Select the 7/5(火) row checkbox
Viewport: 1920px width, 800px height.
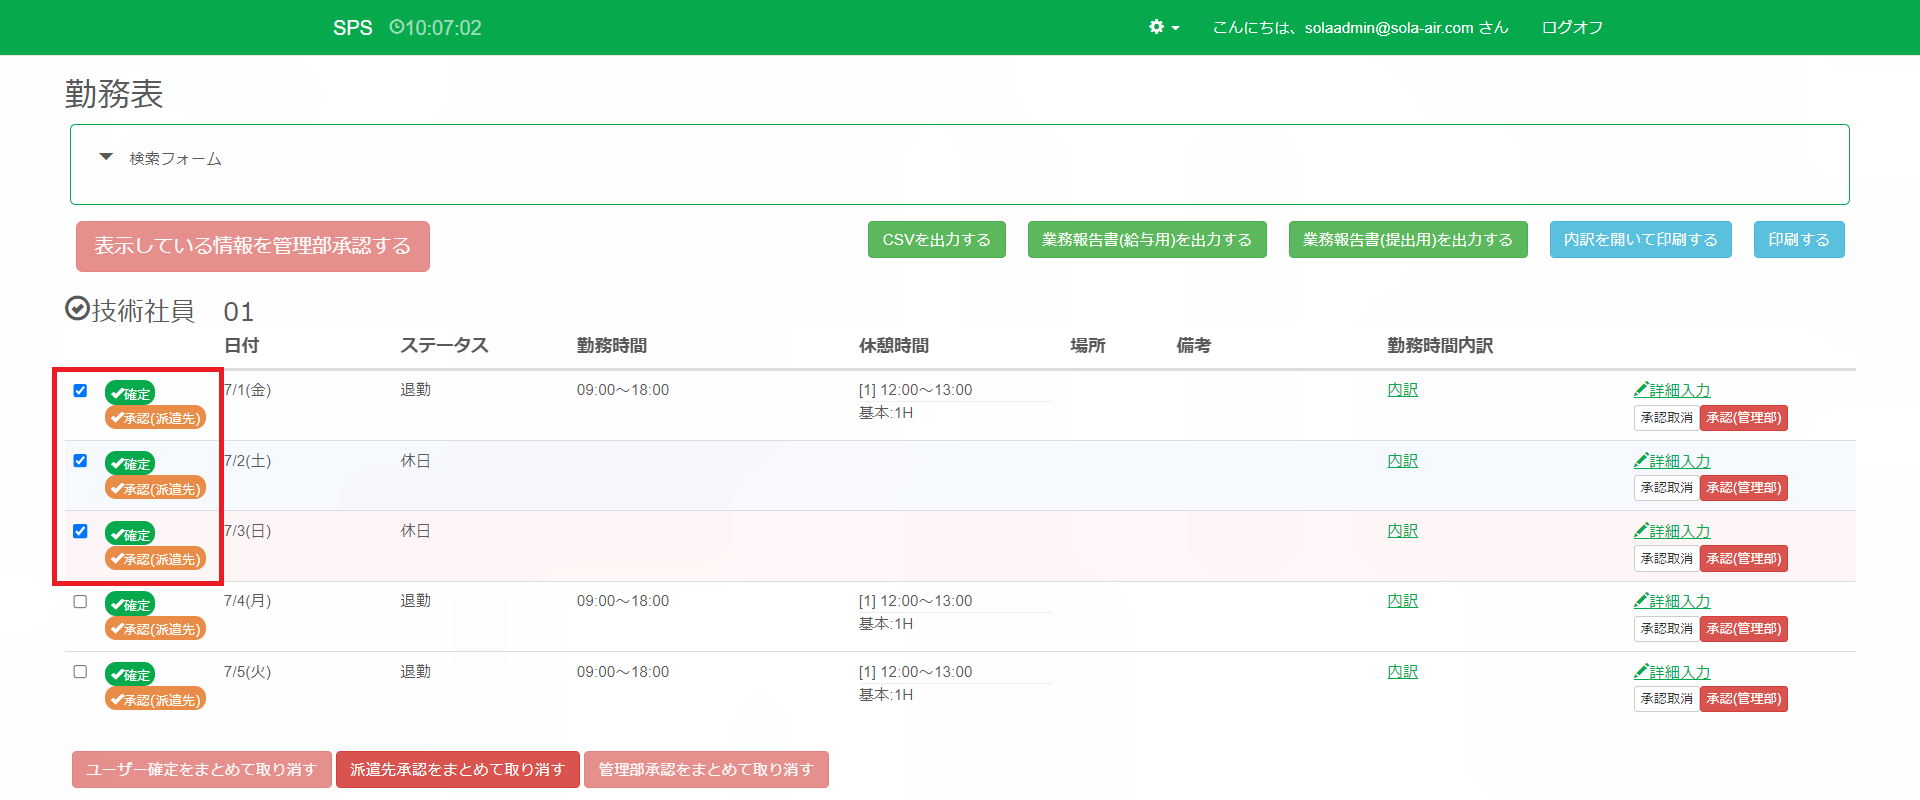coord(80,672)
